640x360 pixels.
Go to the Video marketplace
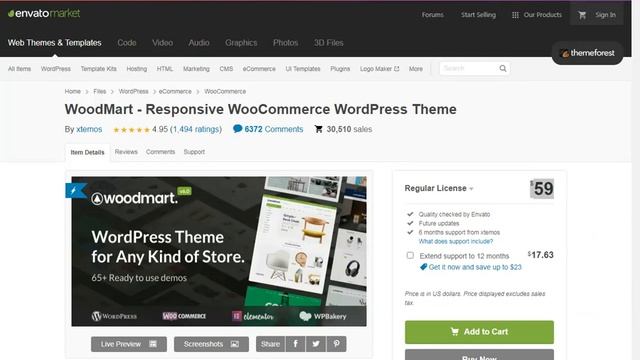tap(162, 43)
